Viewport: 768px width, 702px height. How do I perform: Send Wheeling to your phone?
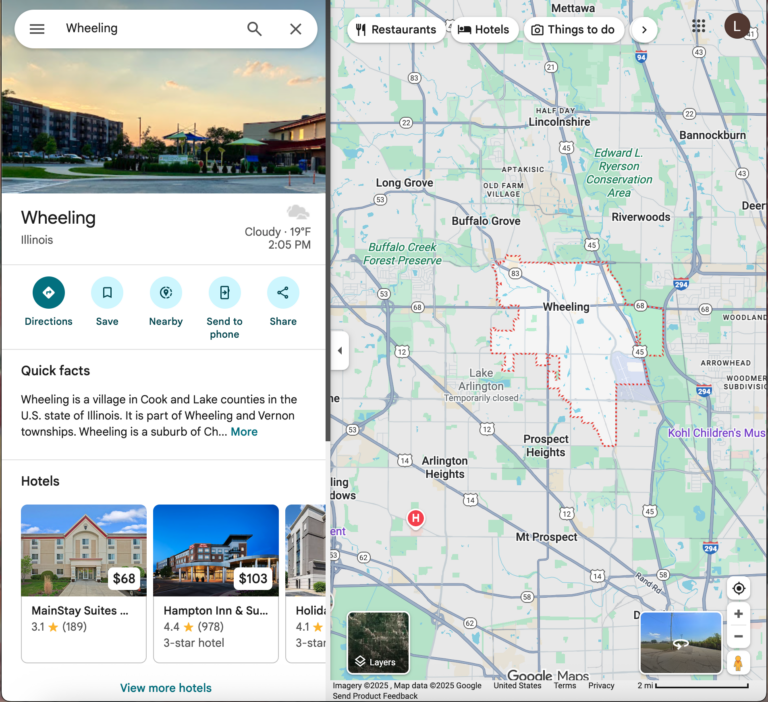click(x=224, y=293)
